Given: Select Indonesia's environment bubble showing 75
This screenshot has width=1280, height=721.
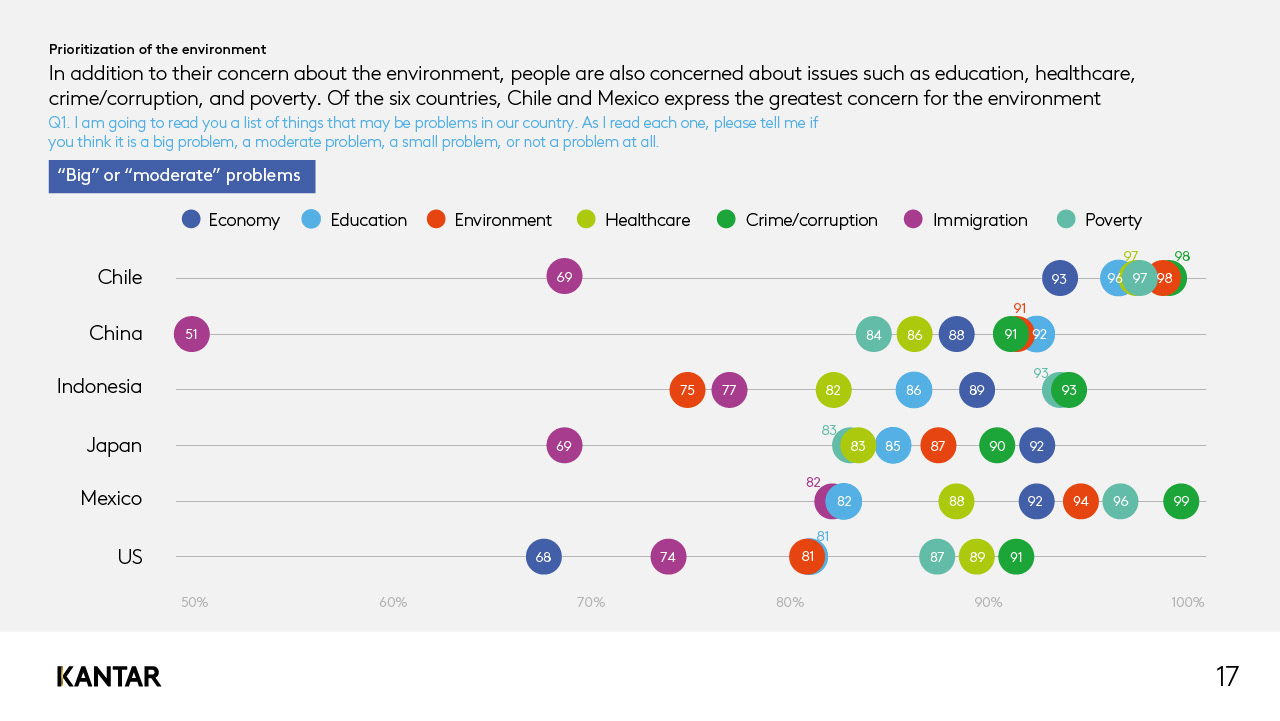Looking at the screenshot, I should [x=687, y=390].
